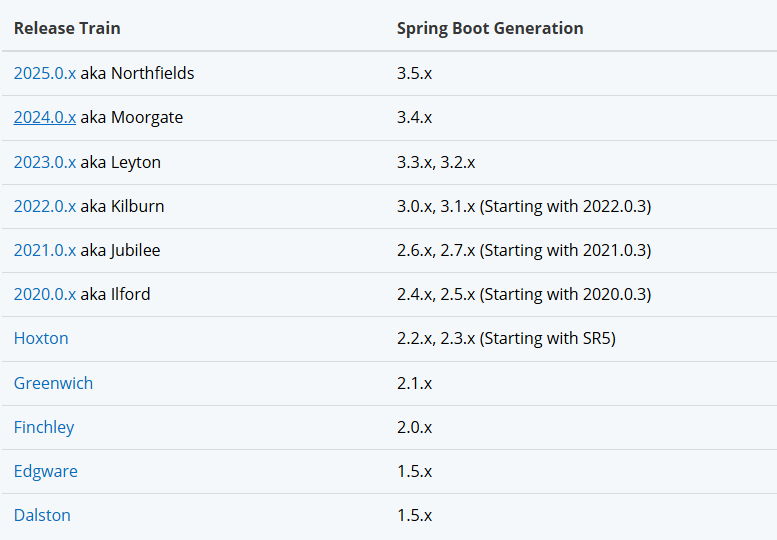Open the 2023.0.x release train link
Viewport: 777px width, 540px height.
click(x=45, y=162)
